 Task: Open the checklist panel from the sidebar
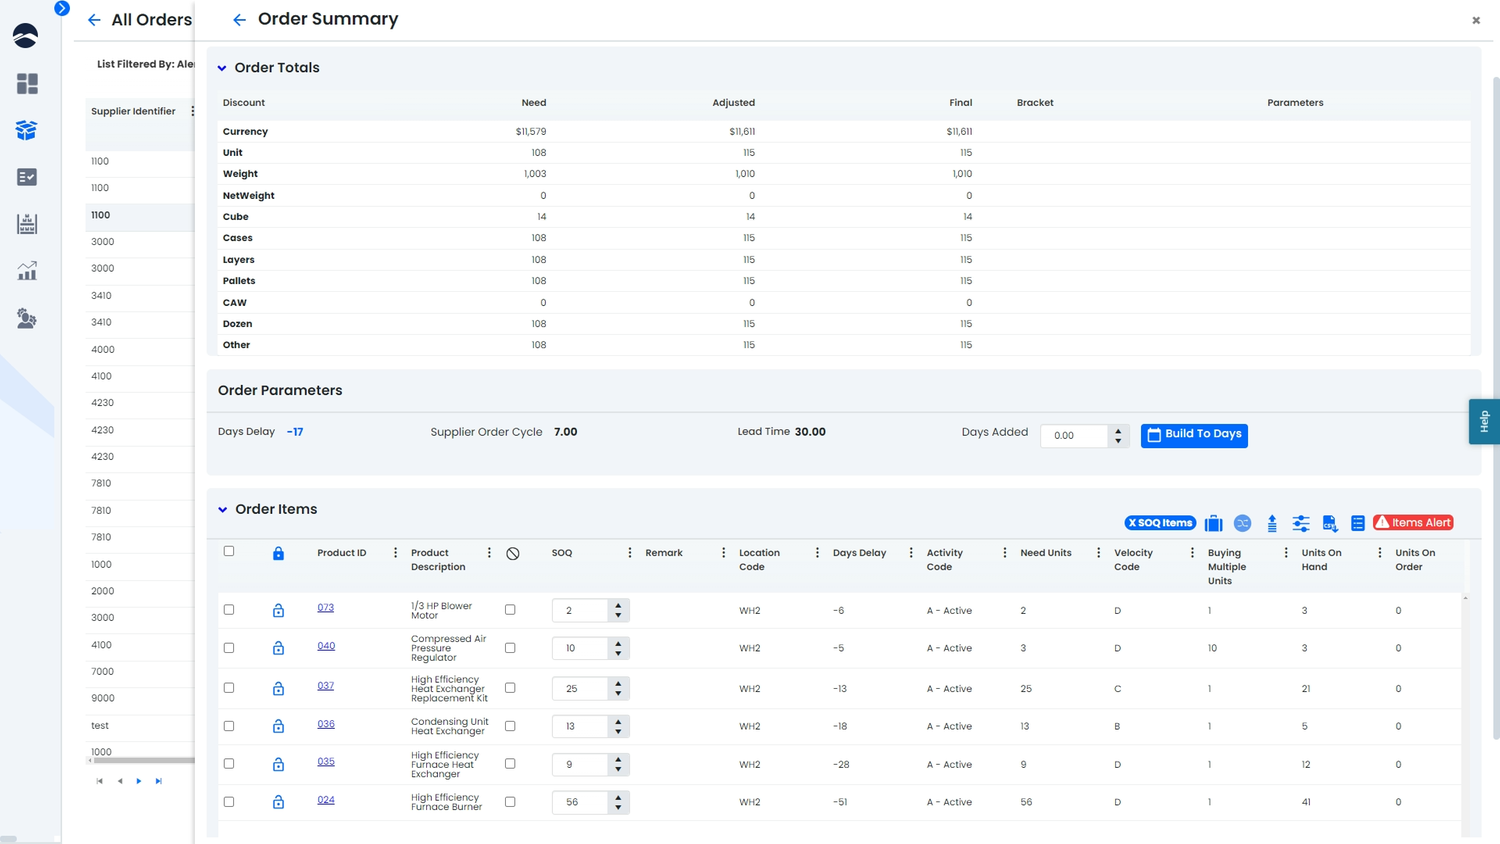point(27,177)
